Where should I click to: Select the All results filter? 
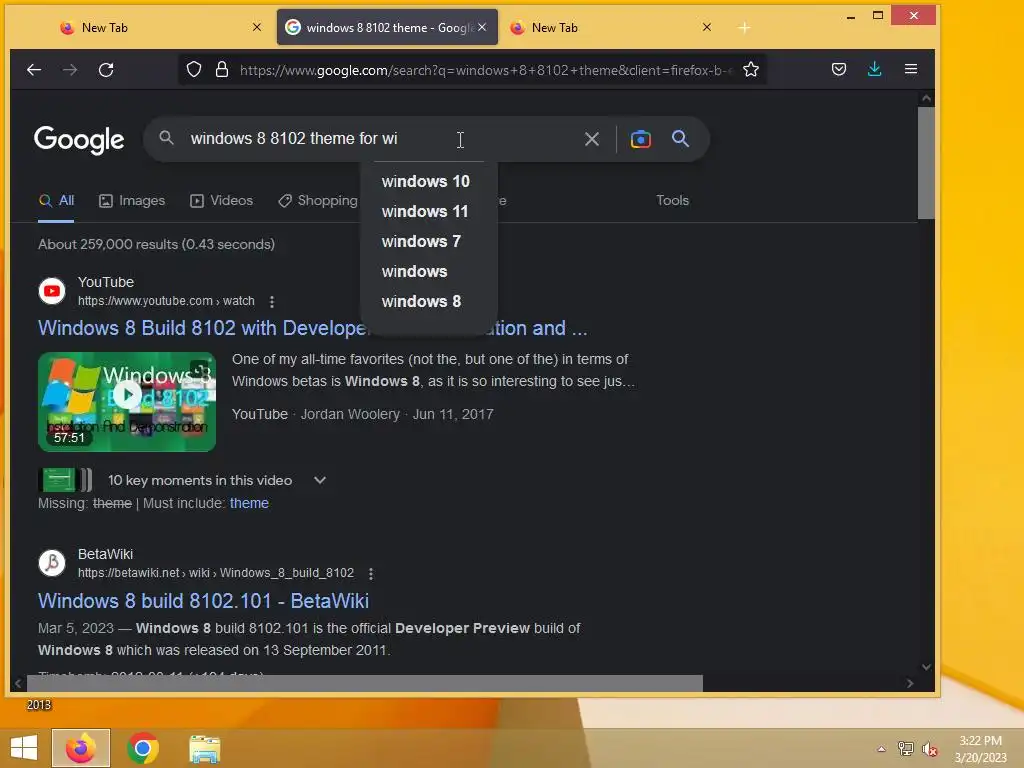[56, 200]
